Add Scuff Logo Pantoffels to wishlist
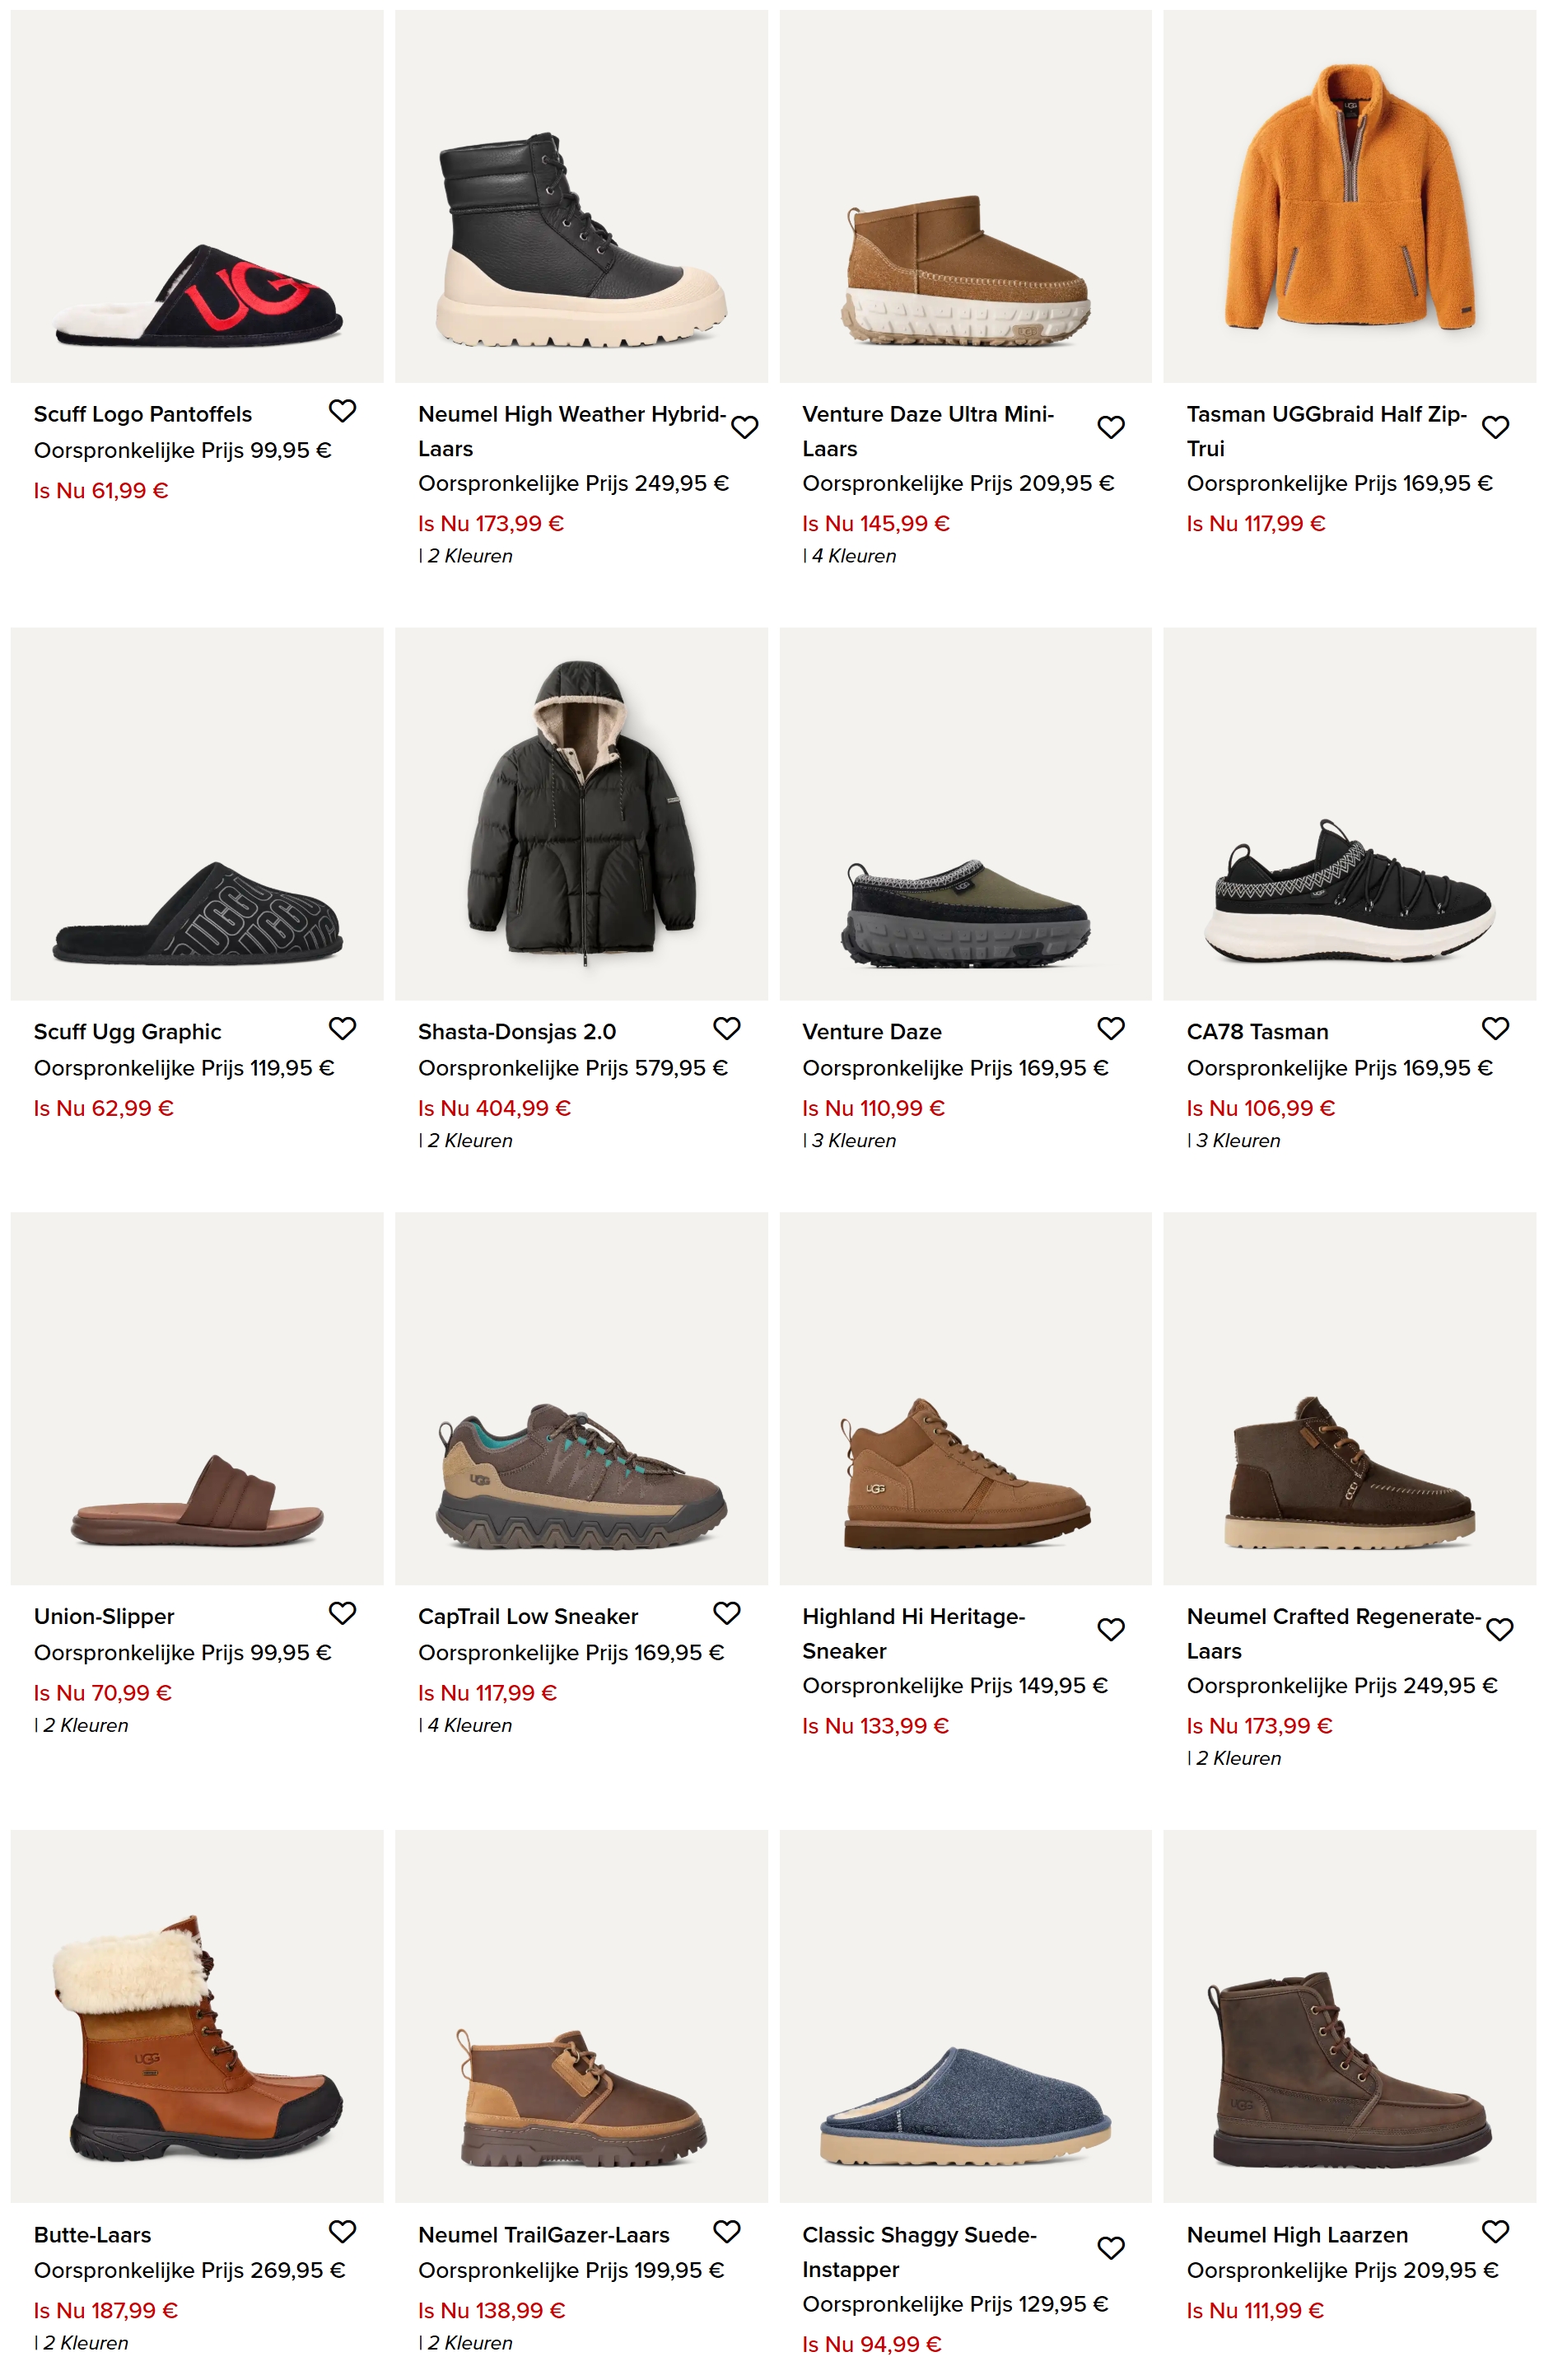The height and width of the screenshot is (2380, 1553). (x=343, y=411)
